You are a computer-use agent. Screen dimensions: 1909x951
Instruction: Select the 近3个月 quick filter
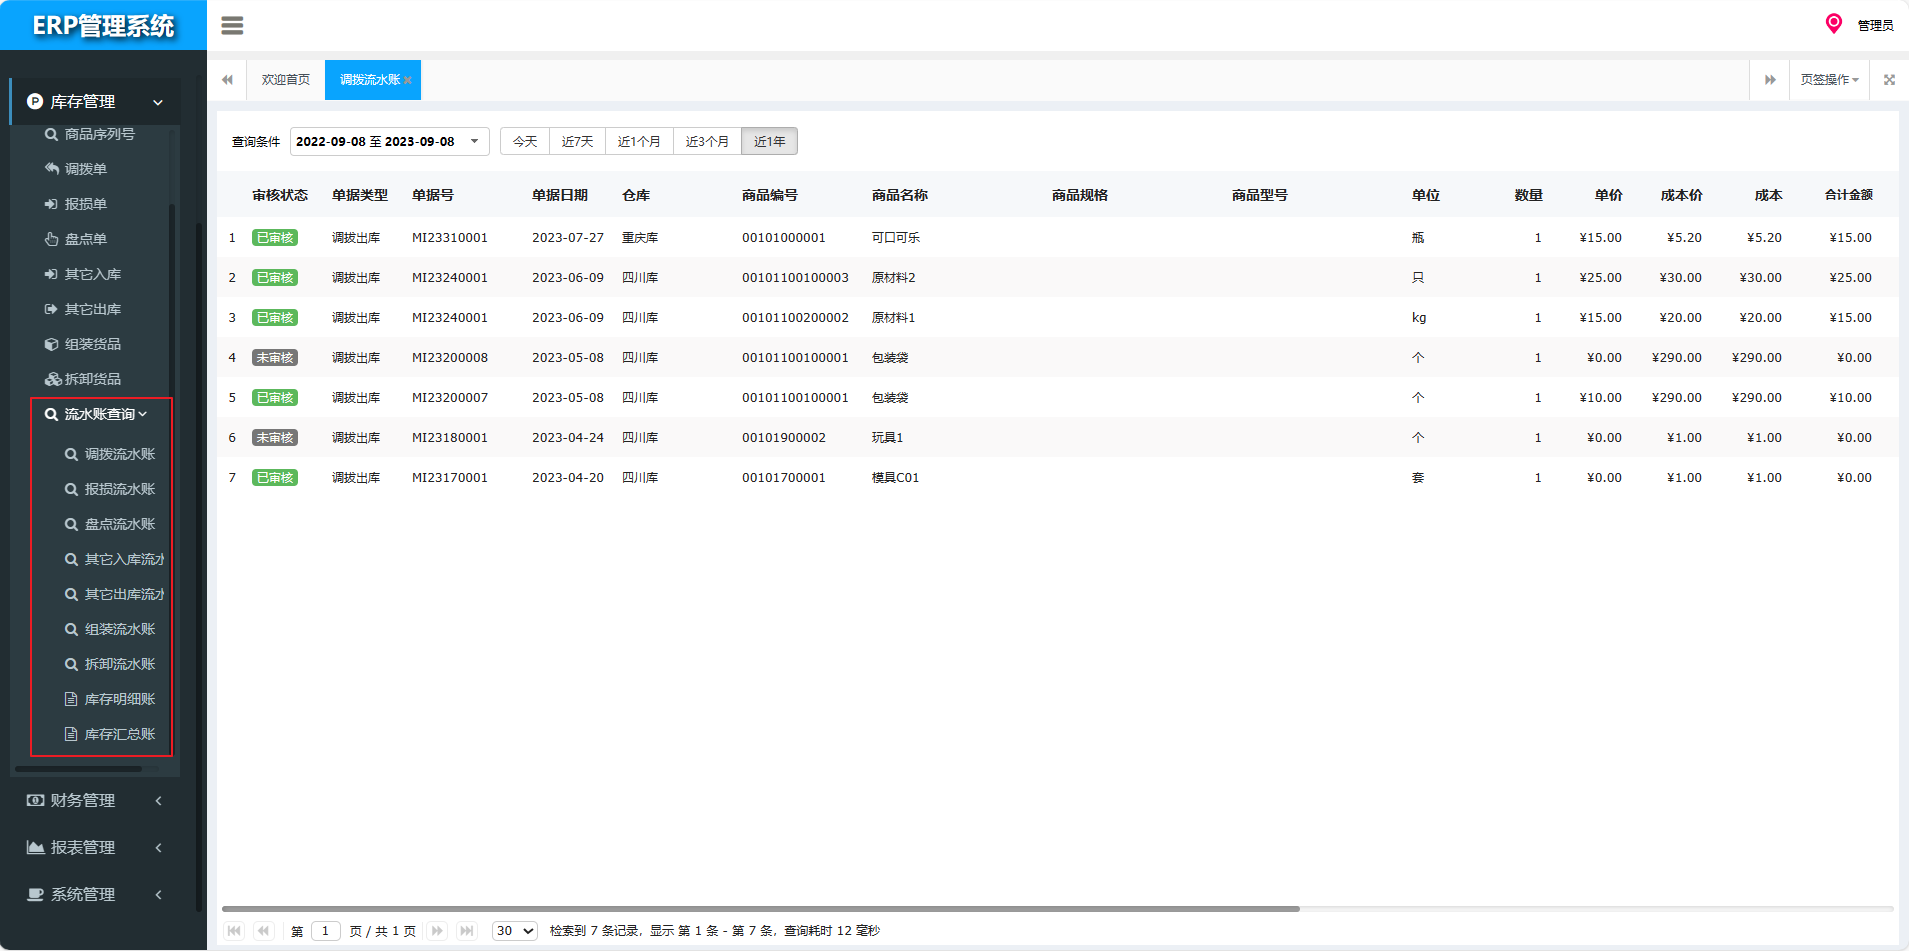[707, 142]
